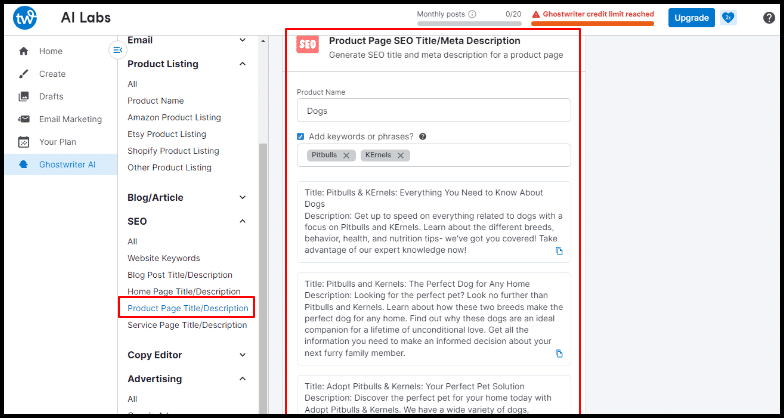Screen dimensions: 784x418
Task: Click the keywords help tooltip icon
Action: (422, 136)
